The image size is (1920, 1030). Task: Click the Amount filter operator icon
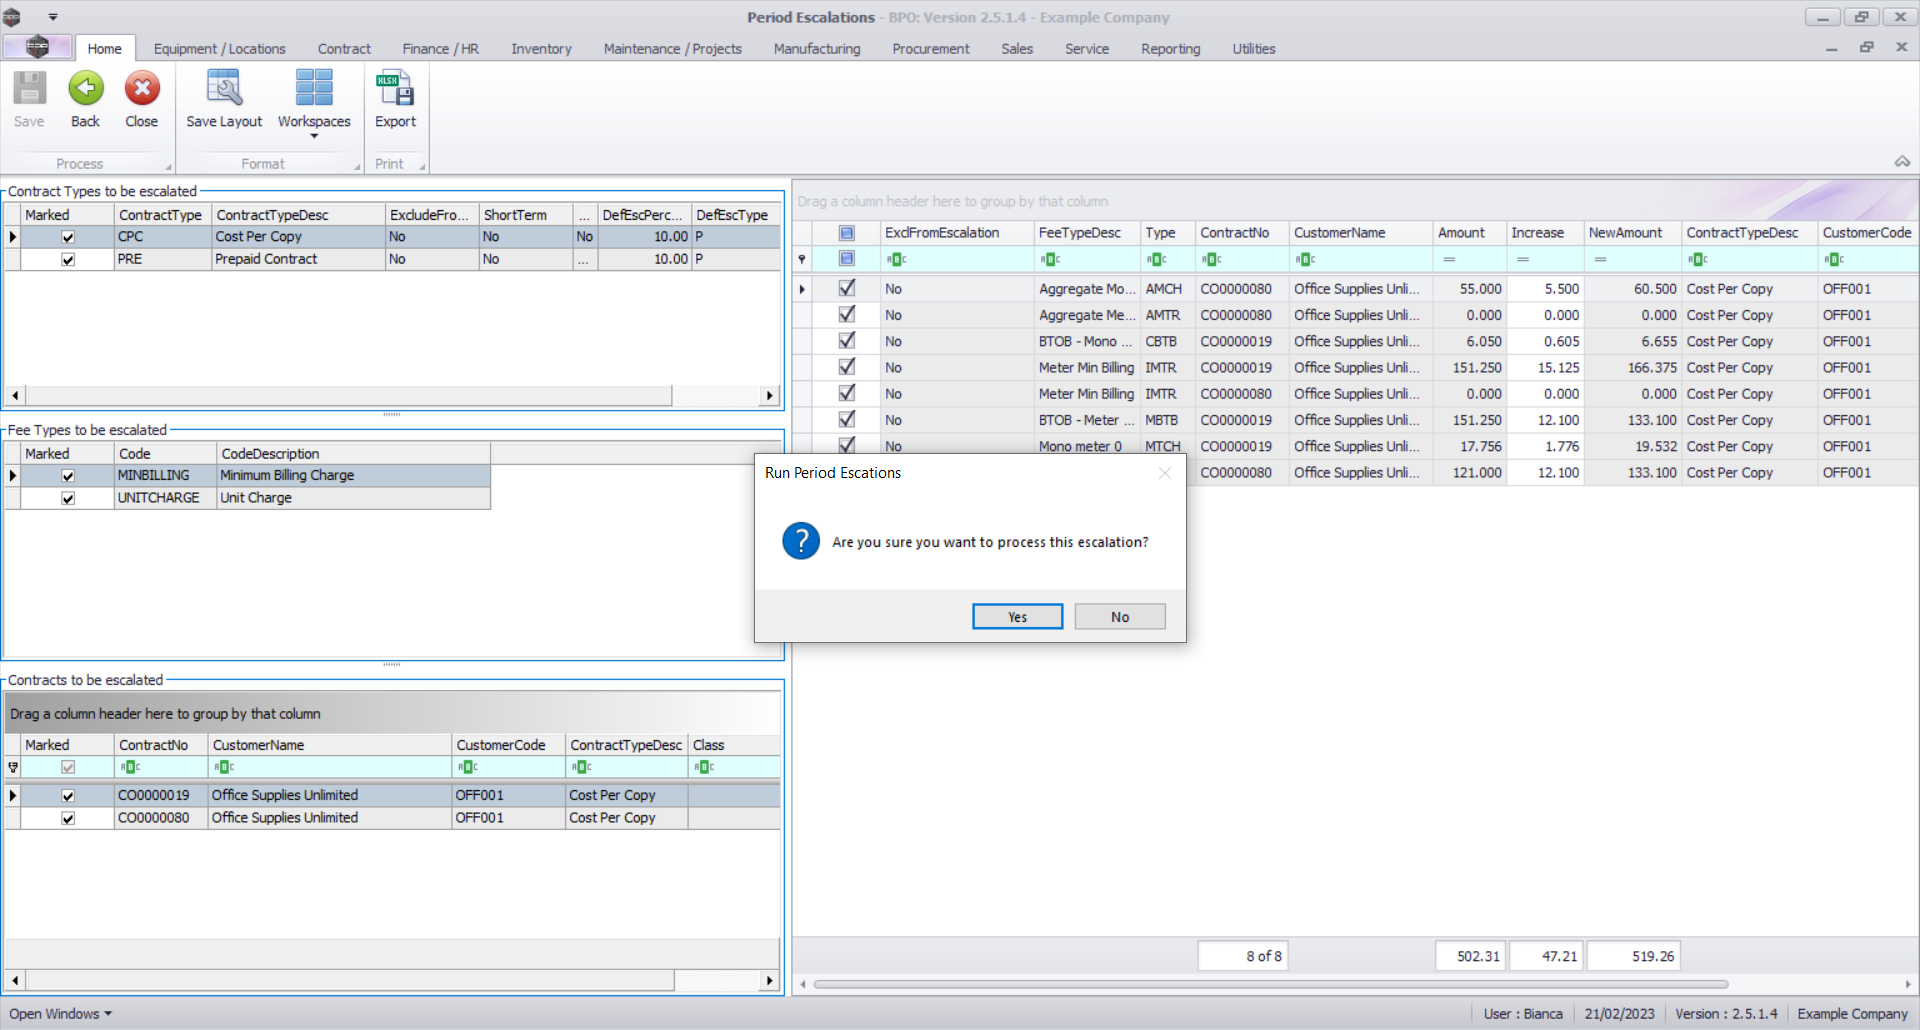[x=1449, y=260]
